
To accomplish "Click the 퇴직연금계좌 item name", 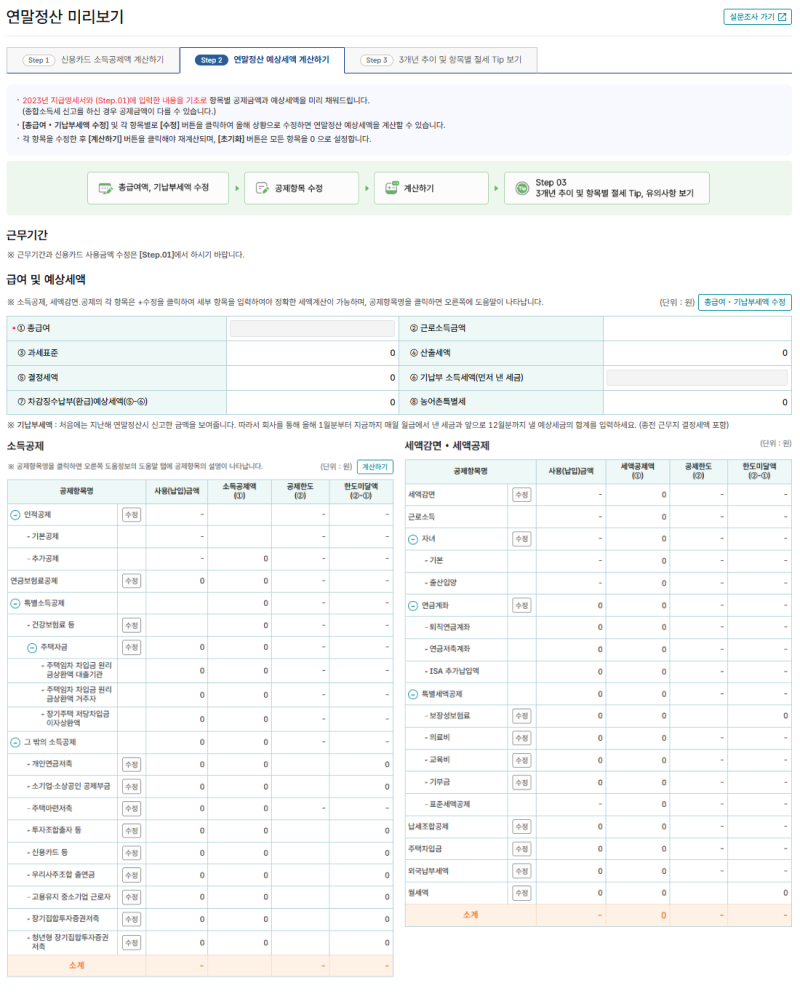I will pyautogui.click(x=447, y=628).
